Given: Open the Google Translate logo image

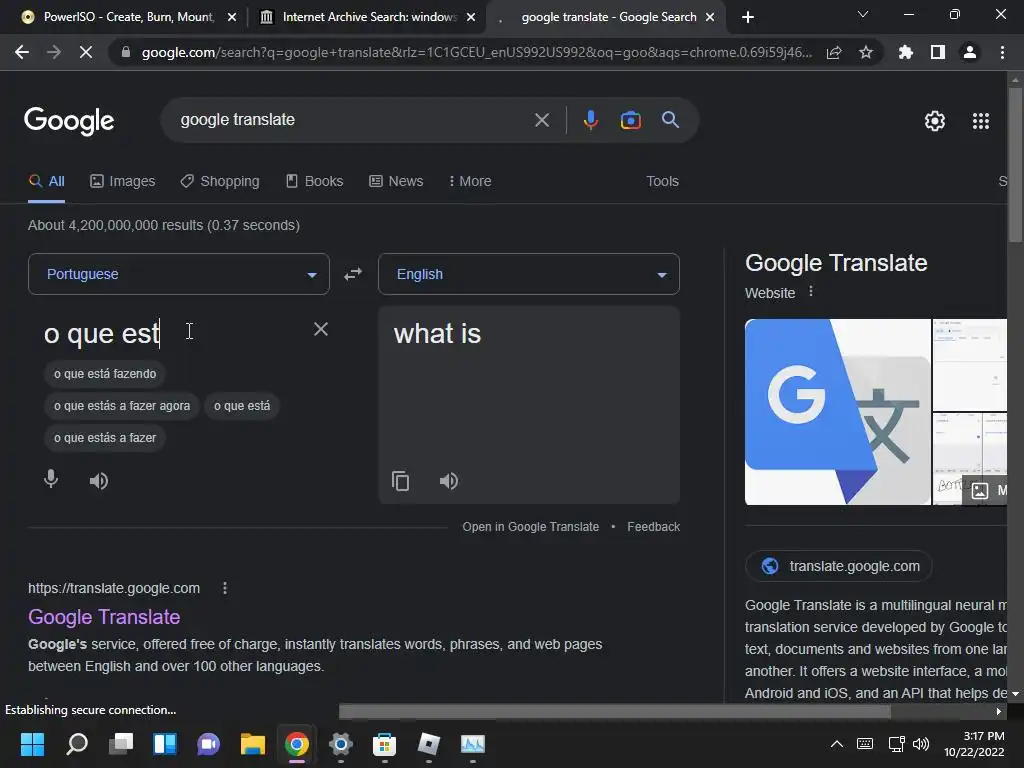Looking at the screenshot, I should (837, 411).
